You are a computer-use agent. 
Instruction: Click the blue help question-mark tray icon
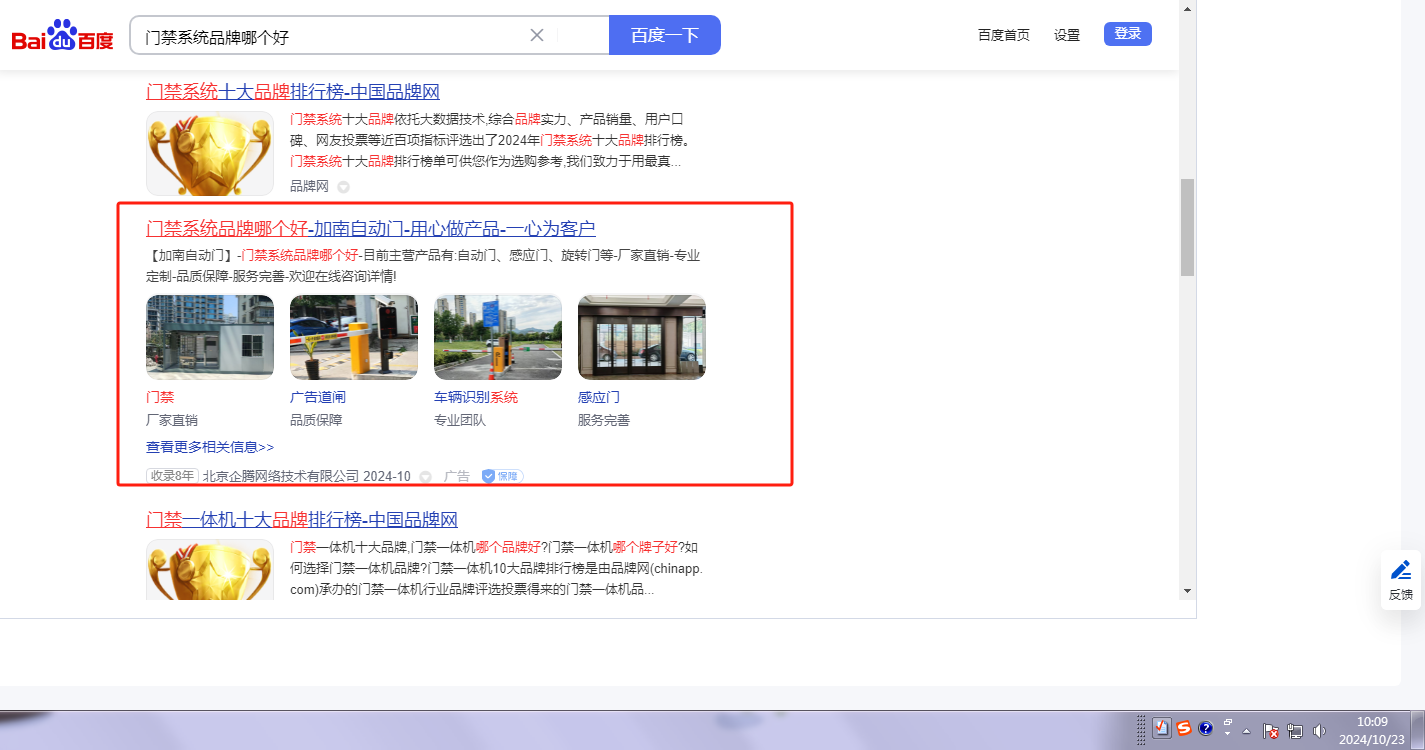1206,729
